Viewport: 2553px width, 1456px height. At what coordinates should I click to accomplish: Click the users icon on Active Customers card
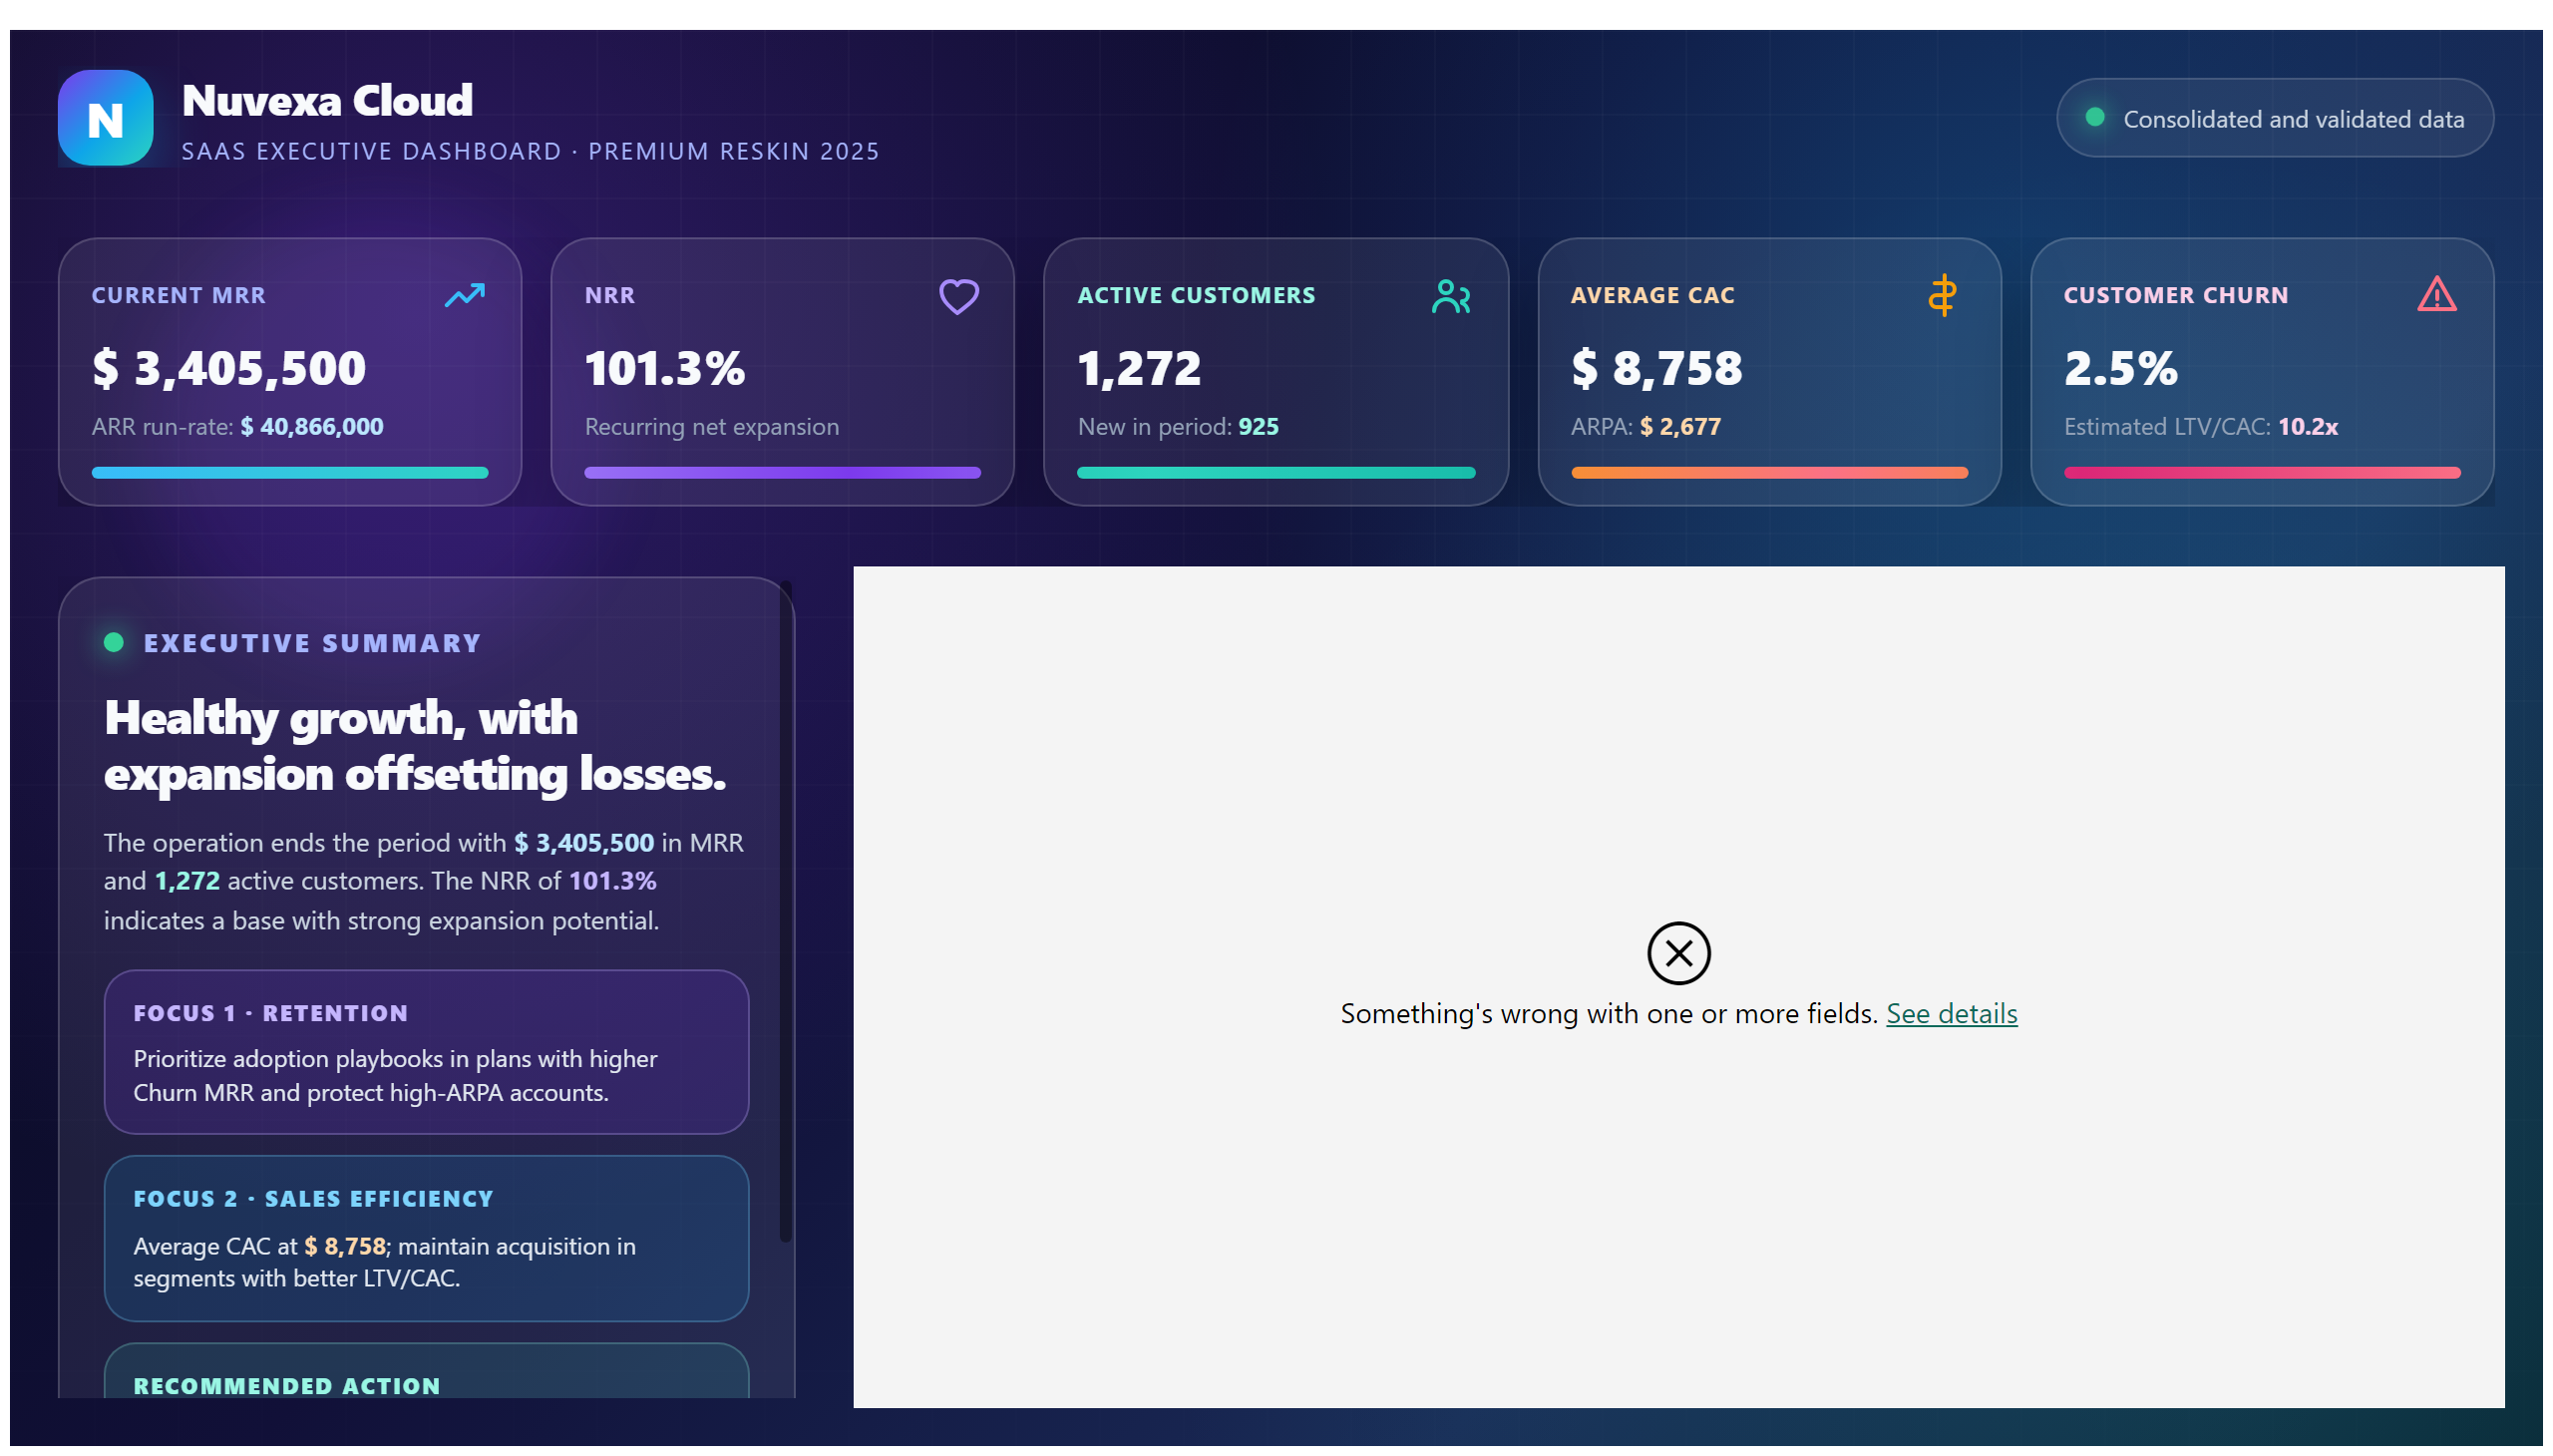point(1450,296)
